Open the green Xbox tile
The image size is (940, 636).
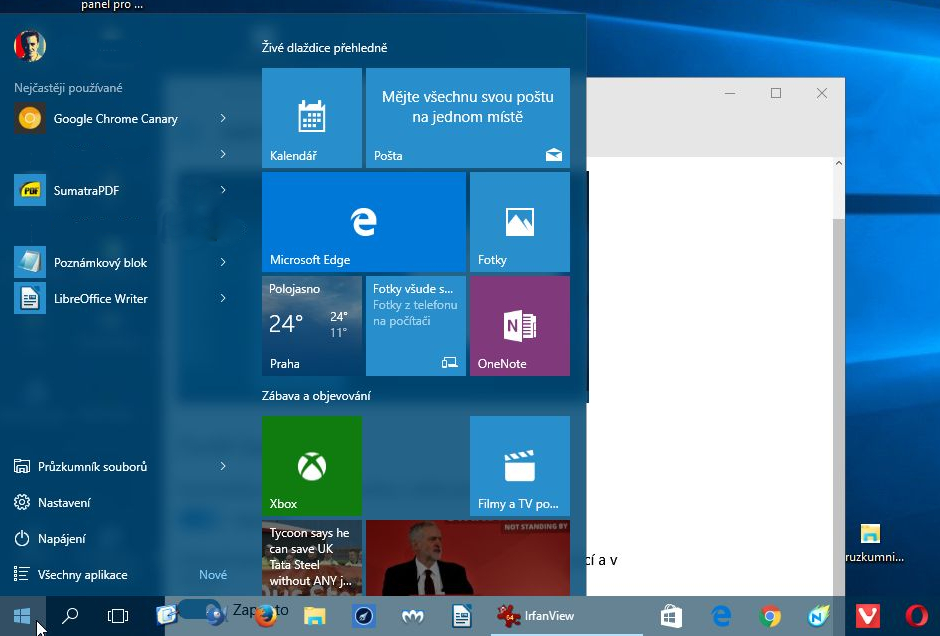[x=311, y=466]
